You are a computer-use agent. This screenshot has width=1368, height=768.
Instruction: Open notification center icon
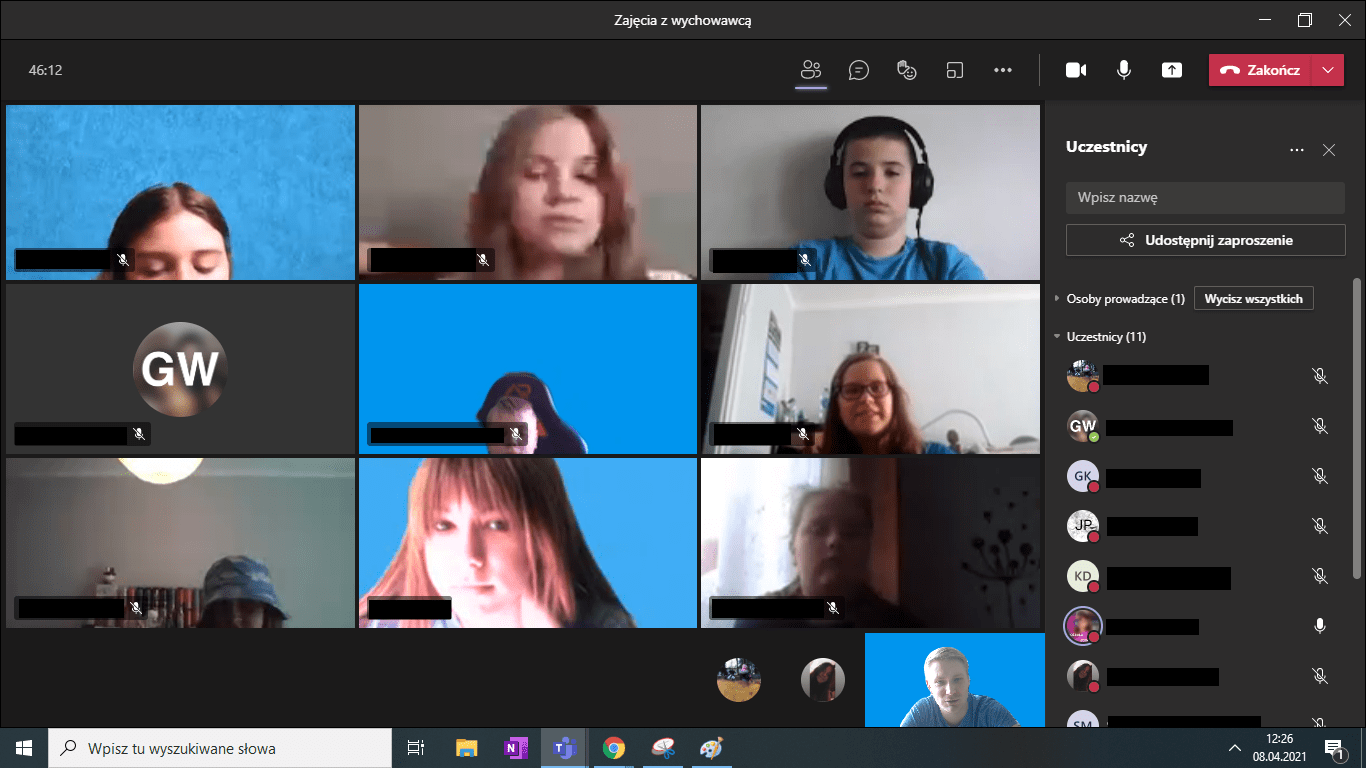click(x=1334, y=748)
